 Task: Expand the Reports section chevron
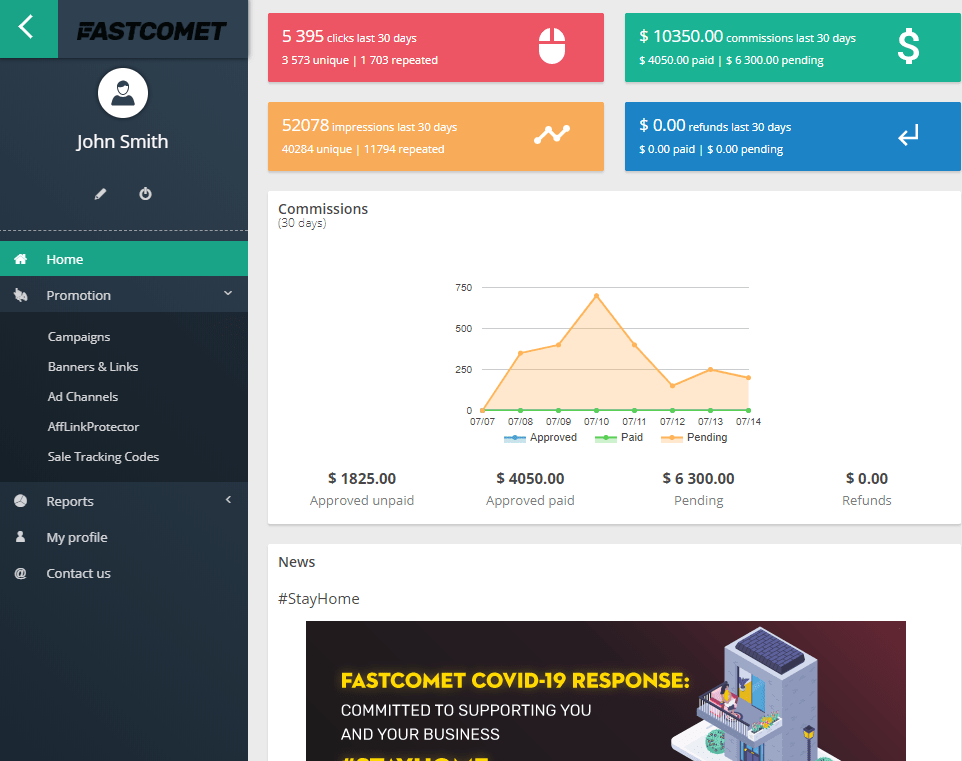(228, 500)
